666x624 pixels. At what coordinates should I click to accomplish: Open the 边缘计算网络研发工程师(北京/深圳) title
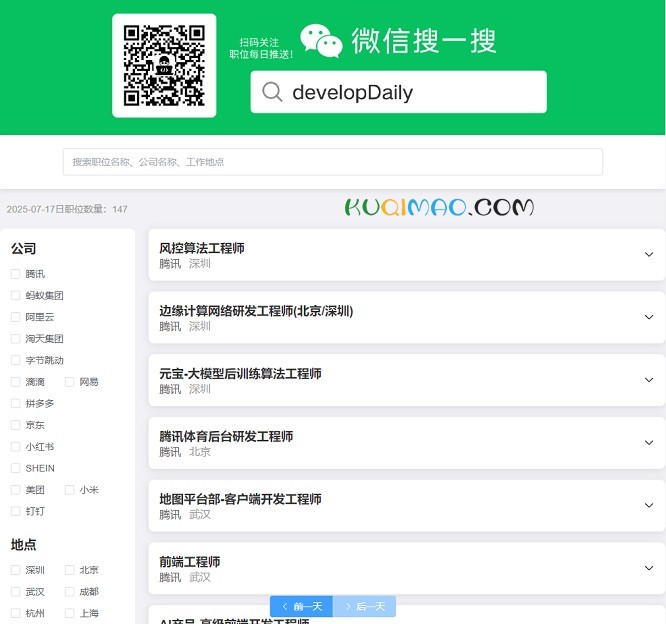256,311
